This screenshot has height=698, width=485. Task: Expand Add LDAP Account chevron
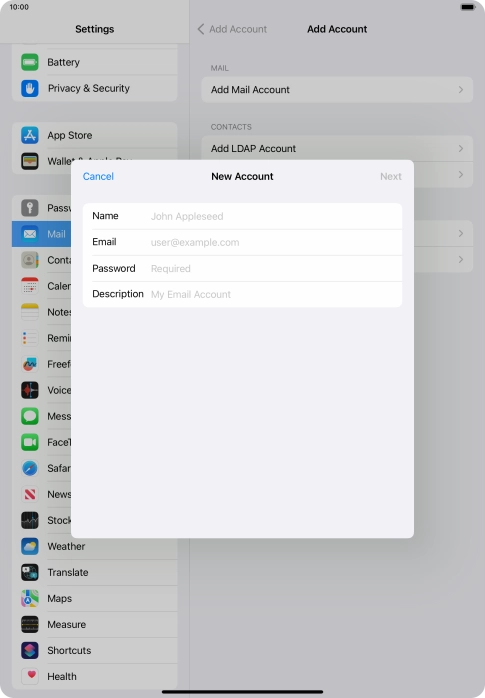pos(461,148)
